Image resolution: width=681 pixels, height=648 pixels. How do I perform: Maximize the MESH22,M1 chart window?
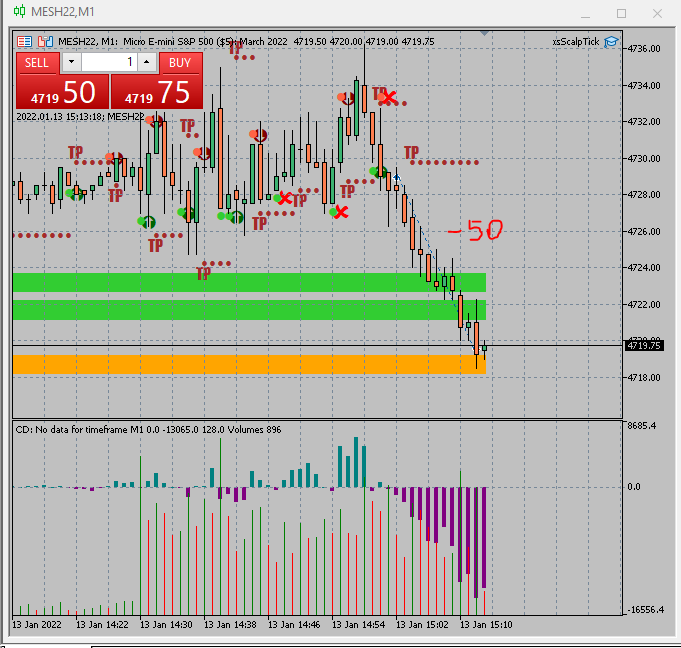(621, 14)
